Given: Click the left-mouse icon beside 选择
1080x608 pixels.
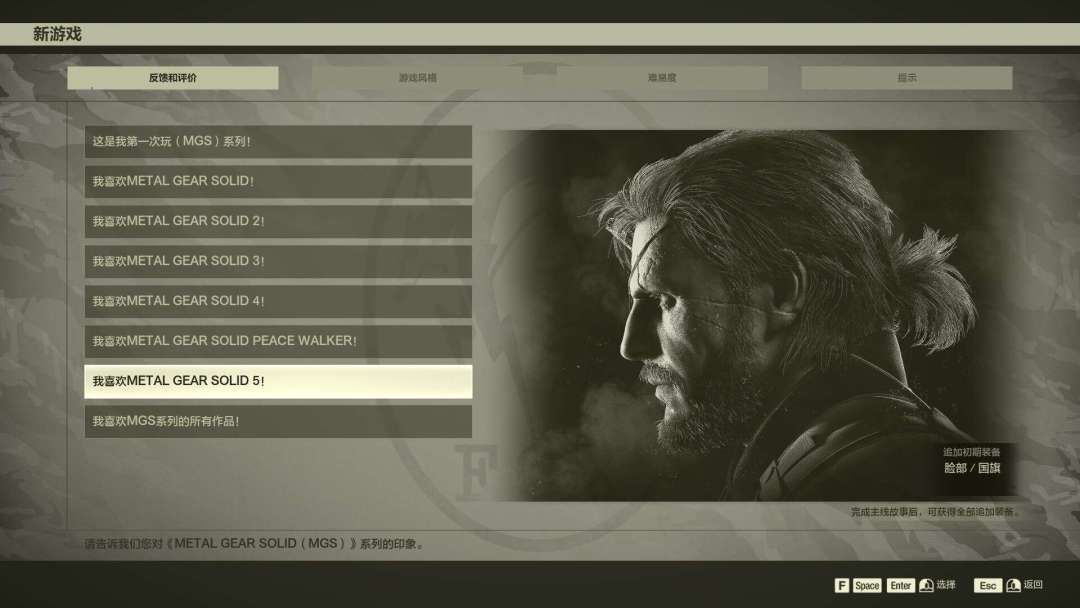Looking at the screenshot, I should (x=926, y=585).
